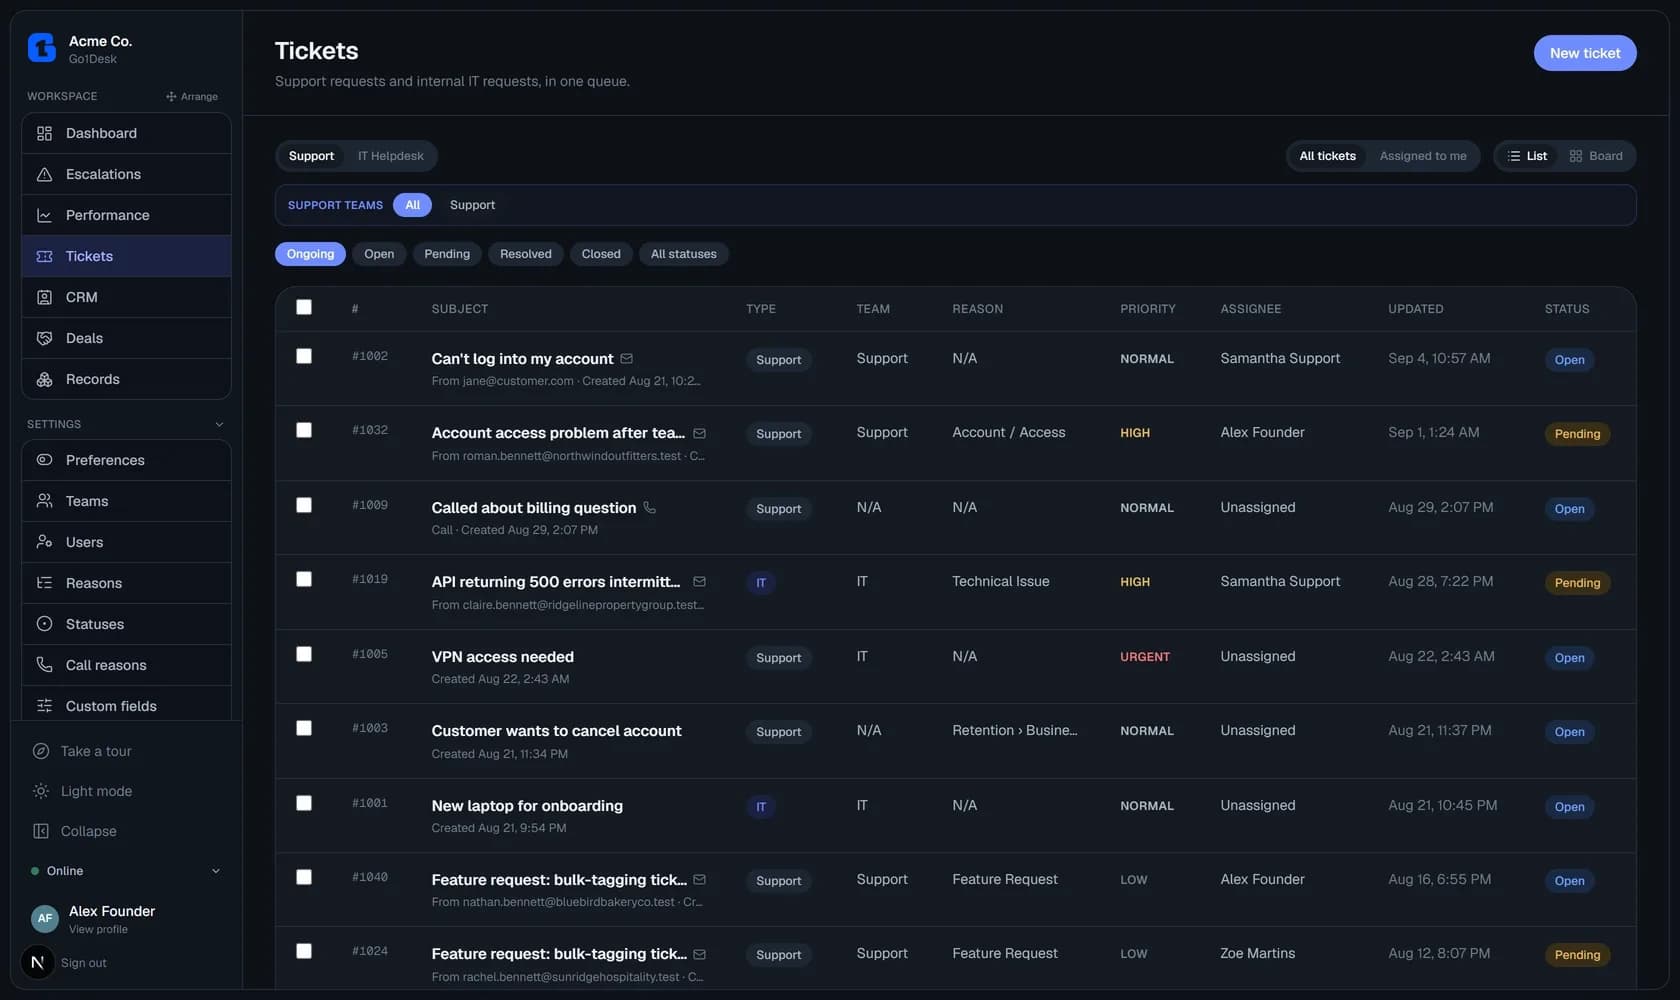Click the GoDesk logo icon
The image size is (1680, 1000).
point(42,48)
